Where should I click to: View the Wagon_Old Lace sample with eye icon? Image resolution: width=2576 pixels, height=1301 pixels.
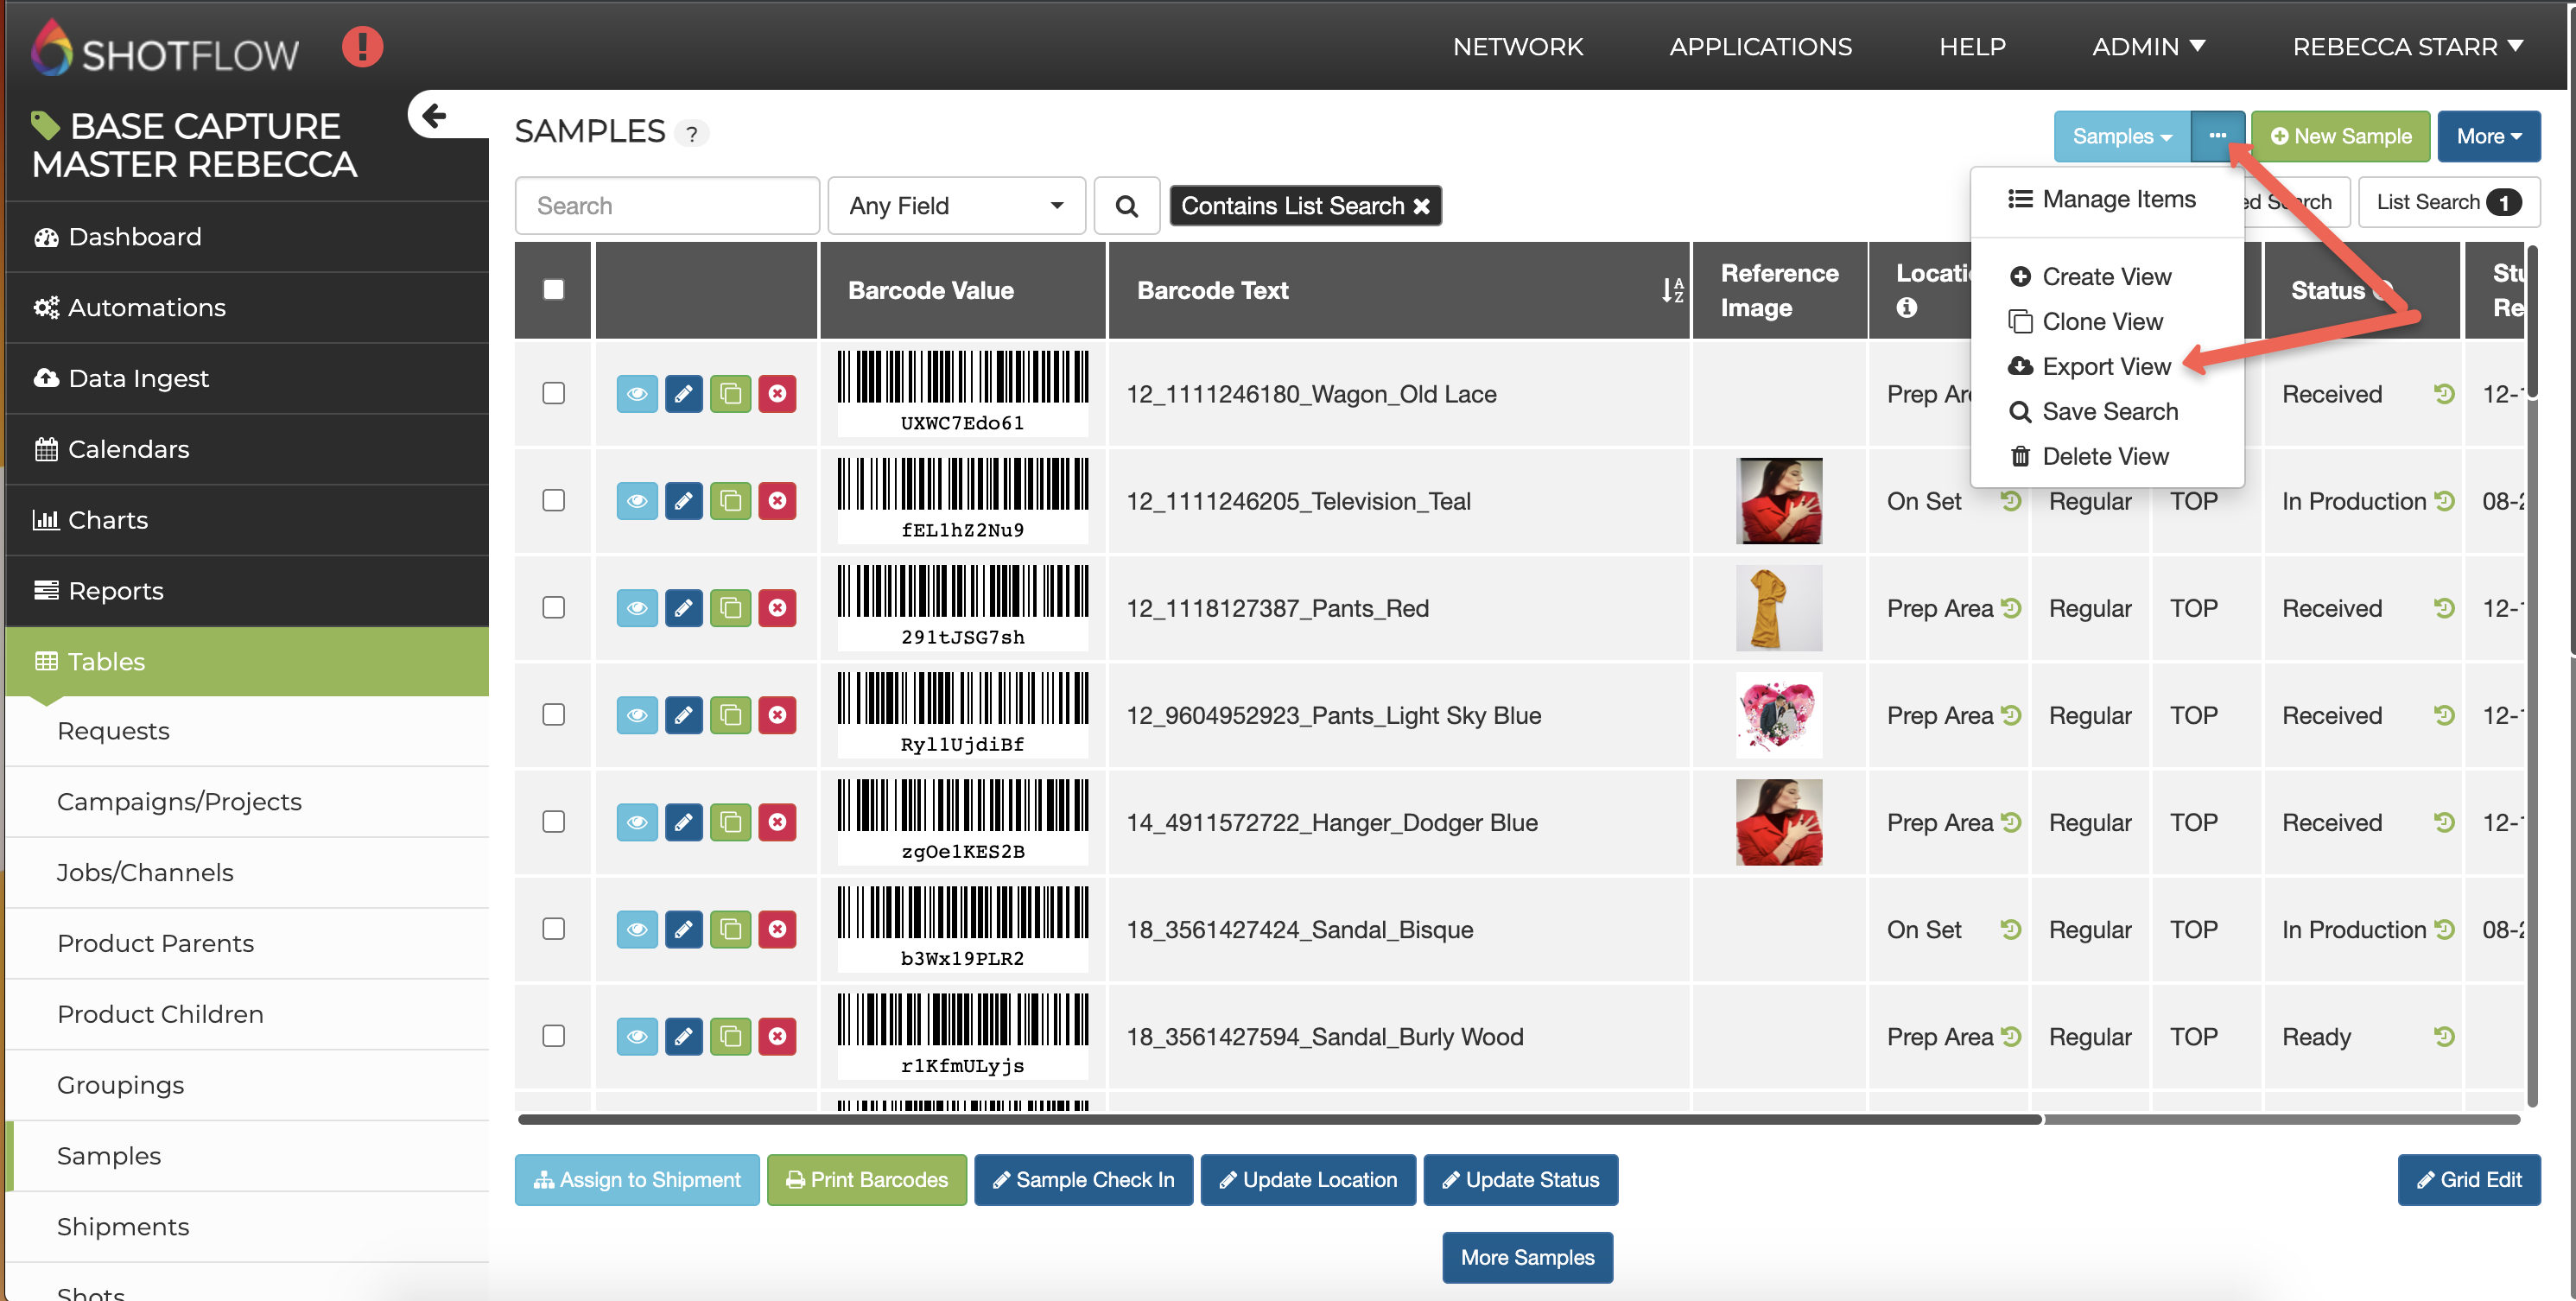636,394
